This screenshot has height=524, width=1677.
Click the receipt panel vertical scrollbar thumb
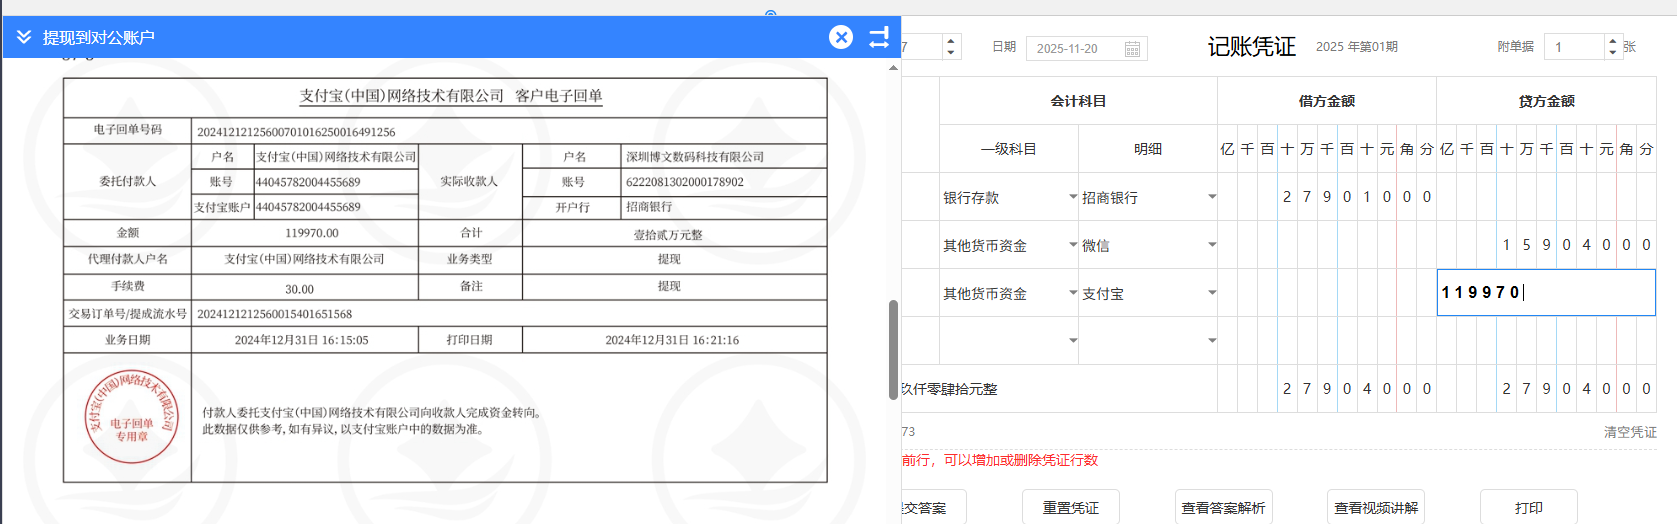click(893, 349)
